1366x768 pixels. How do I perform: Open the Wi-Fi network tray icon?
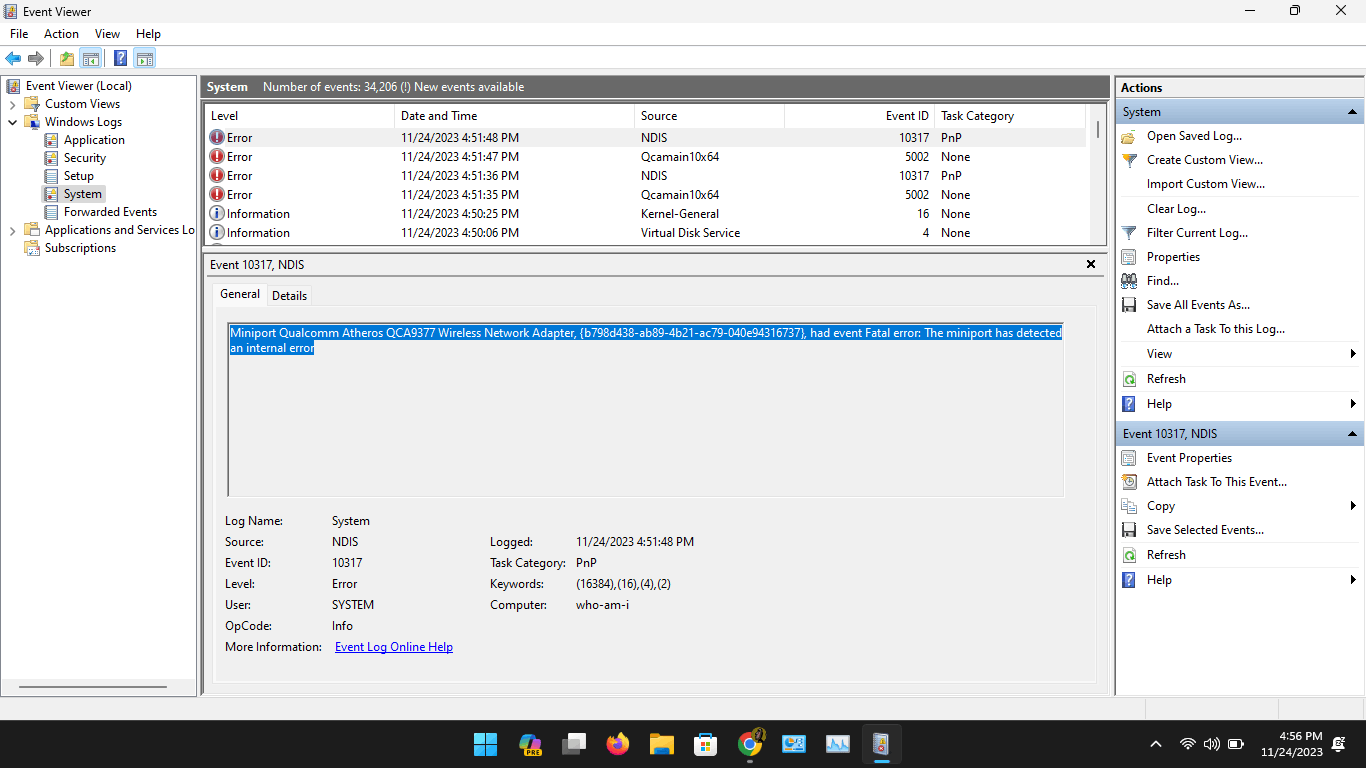pyautogui.click(x=1187, y=744)
